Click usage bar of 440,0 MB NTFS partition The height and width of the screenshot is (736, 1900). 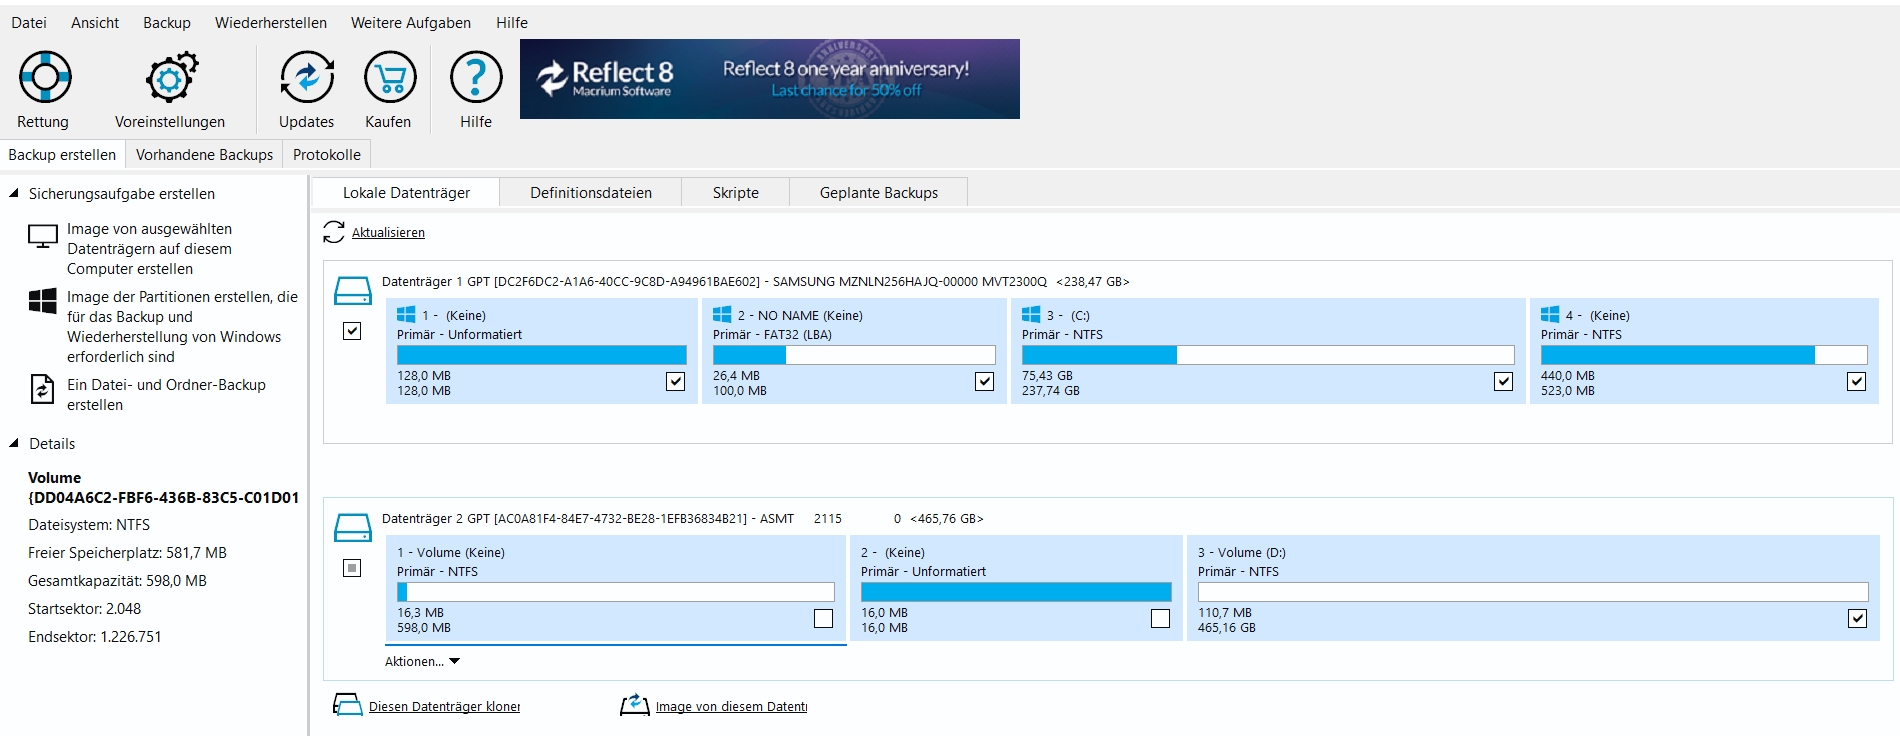(x=1704, y=355)
